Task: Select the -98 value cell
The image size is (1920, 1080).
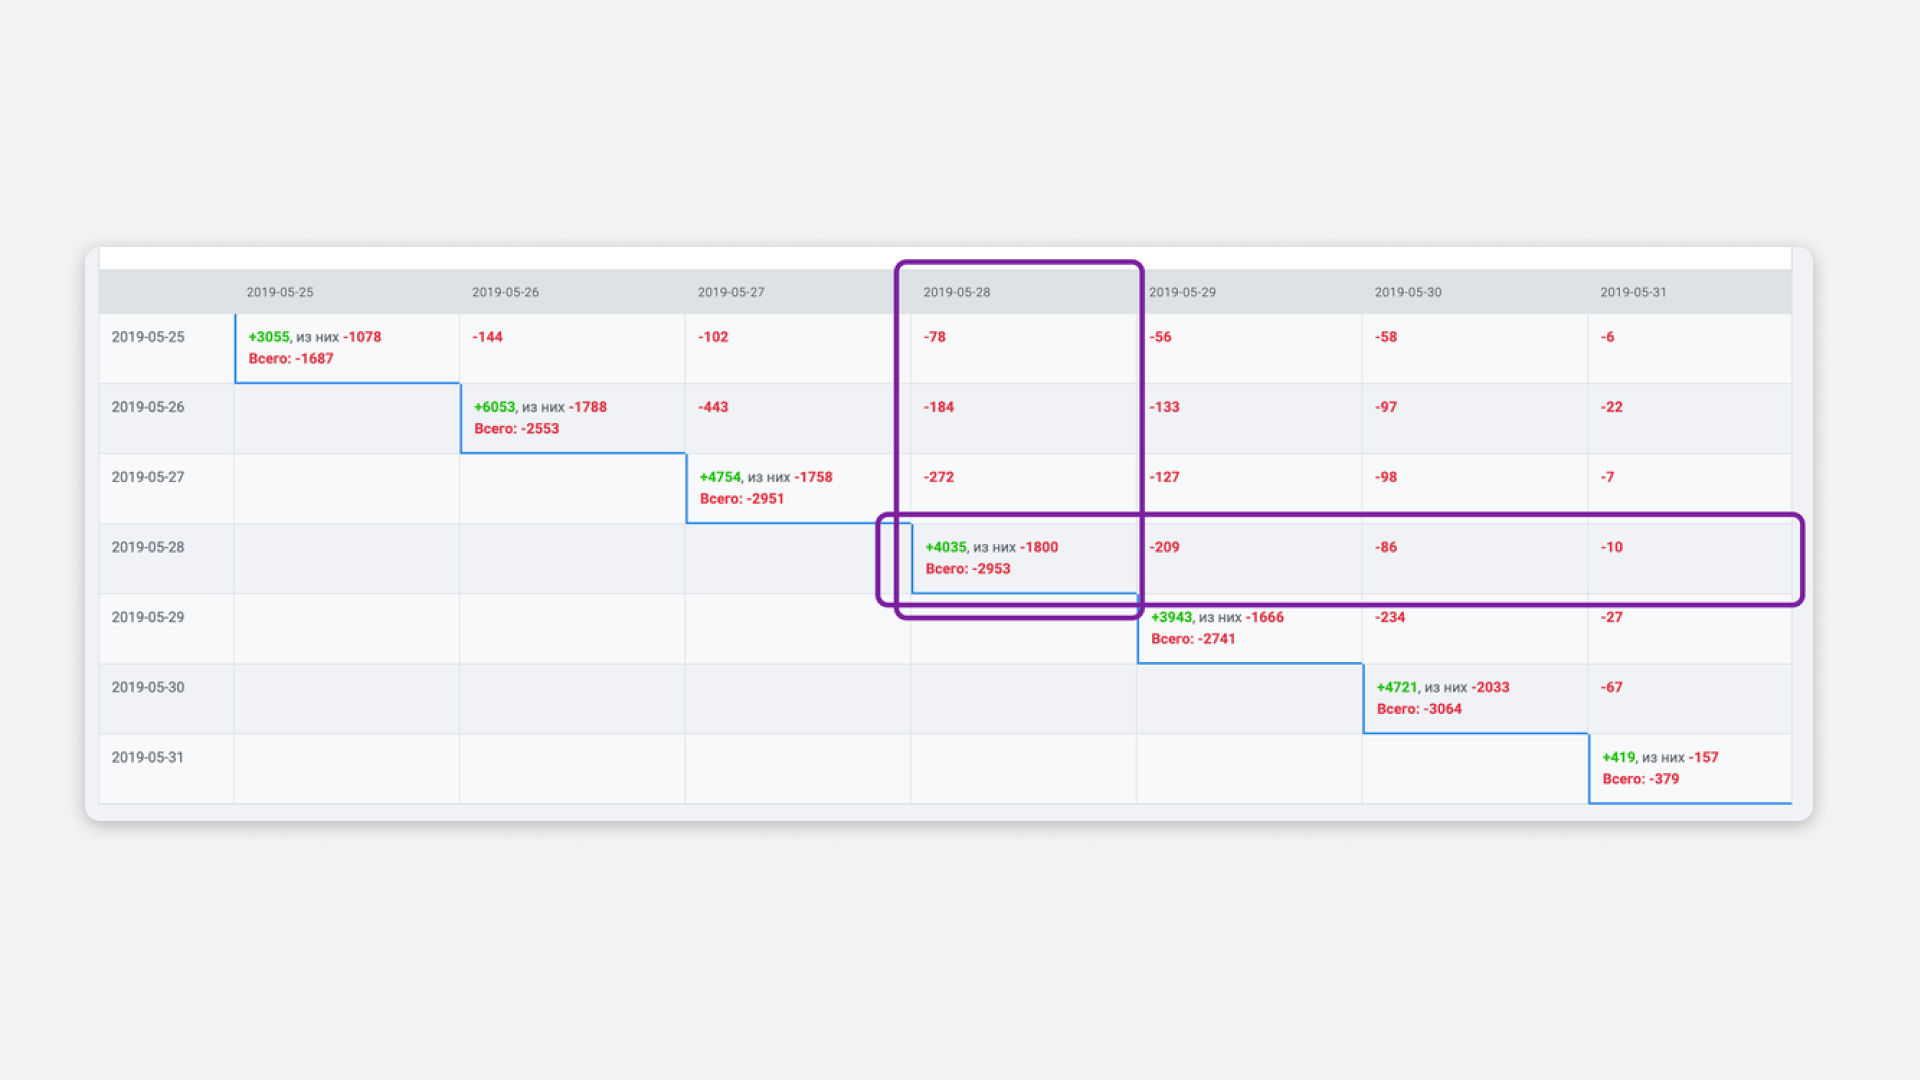Action: tap(1386, 477)
